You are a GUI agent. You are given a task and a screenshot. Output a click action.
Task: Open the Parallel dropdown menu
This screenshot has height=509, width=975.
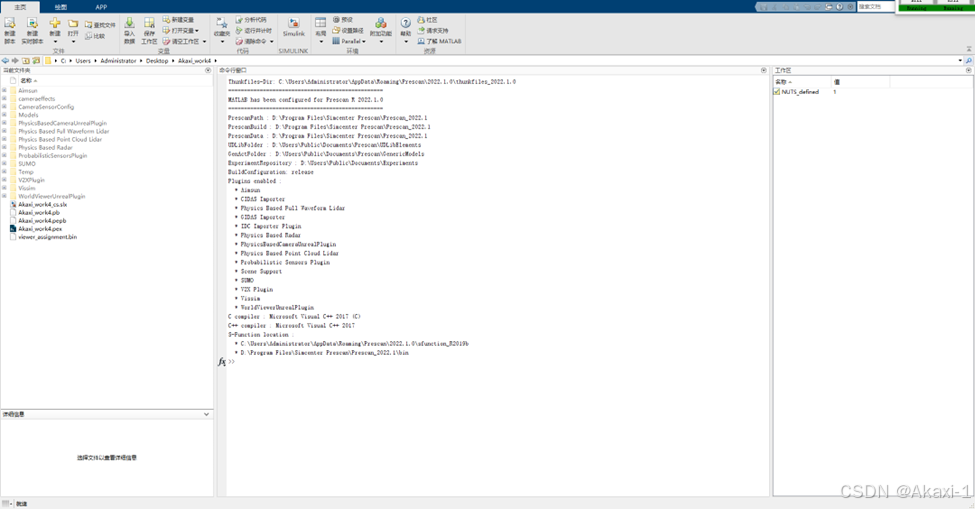pos(349,41)
